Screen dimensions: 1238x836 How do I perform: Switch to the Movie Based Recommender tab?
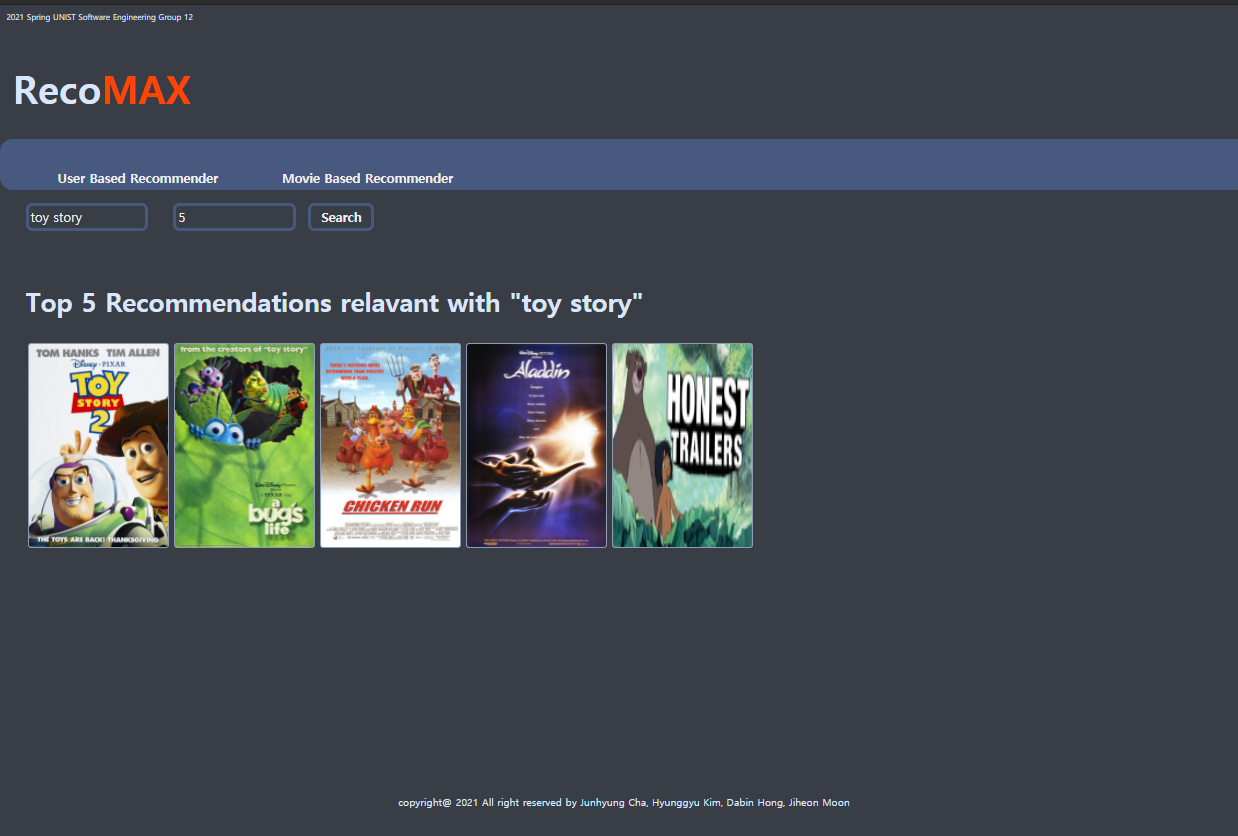pos(367,178)
